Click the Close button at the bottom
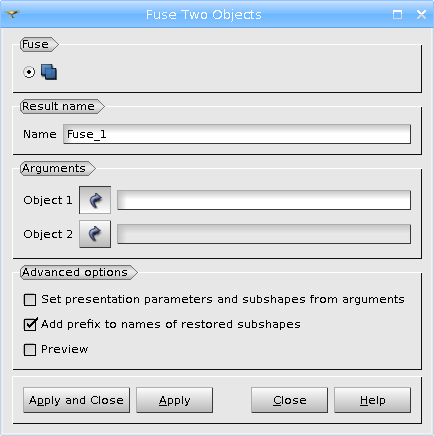Screen dimensions: 434x436 pyautogui.click(x=289, y=400)
